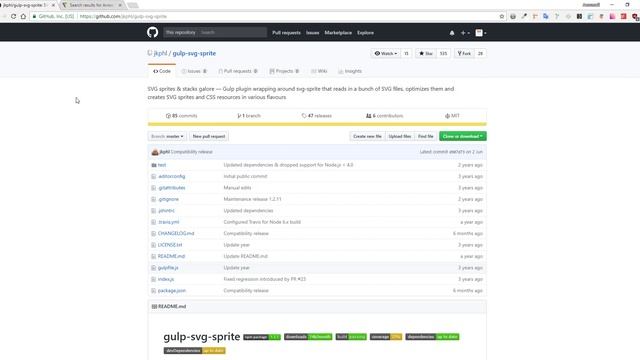This screenshot has width=640, height=360.
Task: Click the Create new file button
Action: pyautogui.click(x=367, y=136)
